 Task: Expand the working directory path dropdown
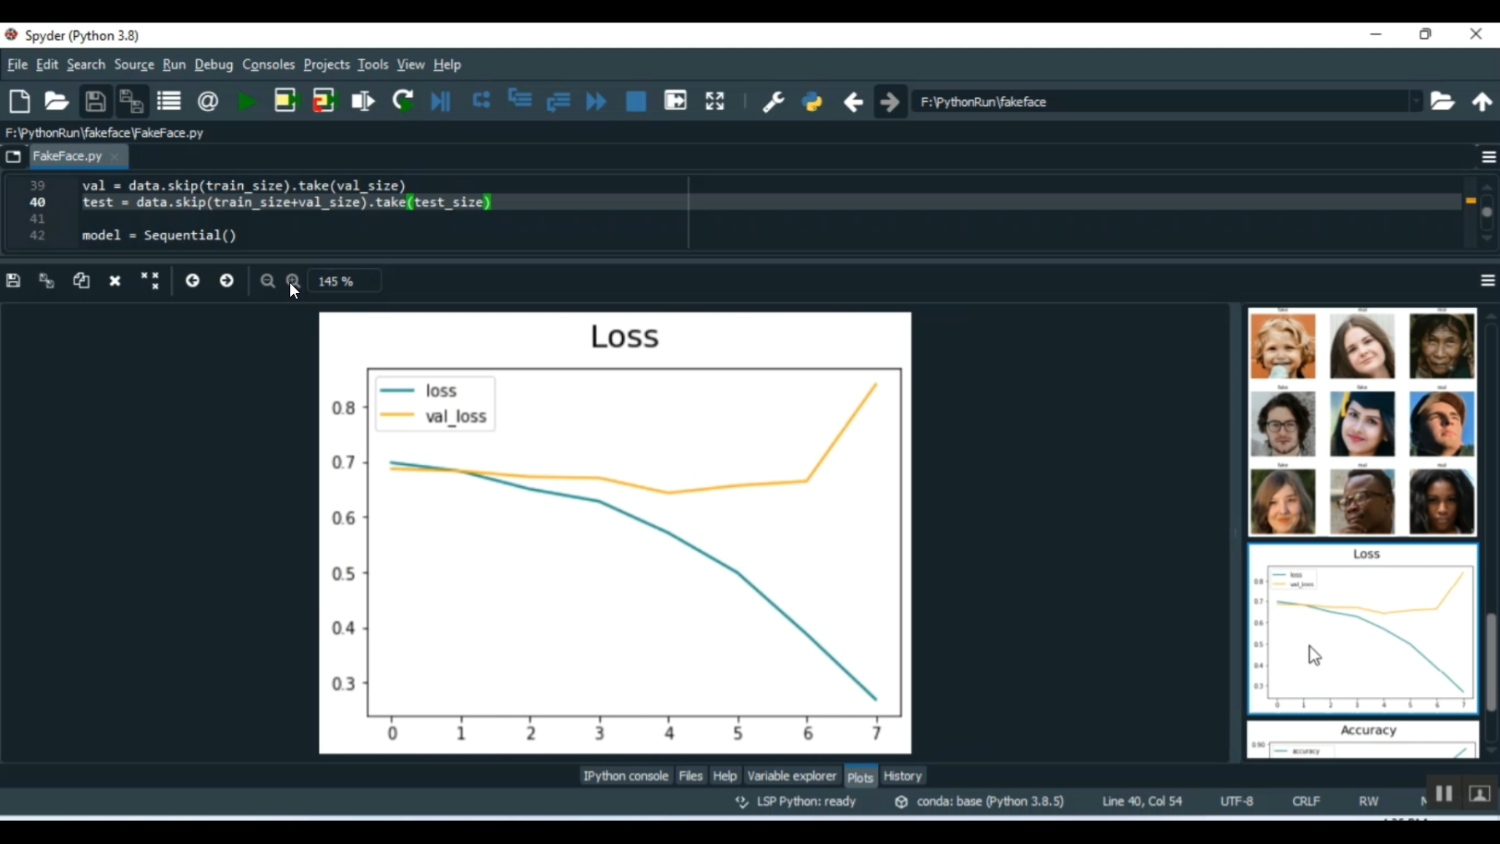1416,101
